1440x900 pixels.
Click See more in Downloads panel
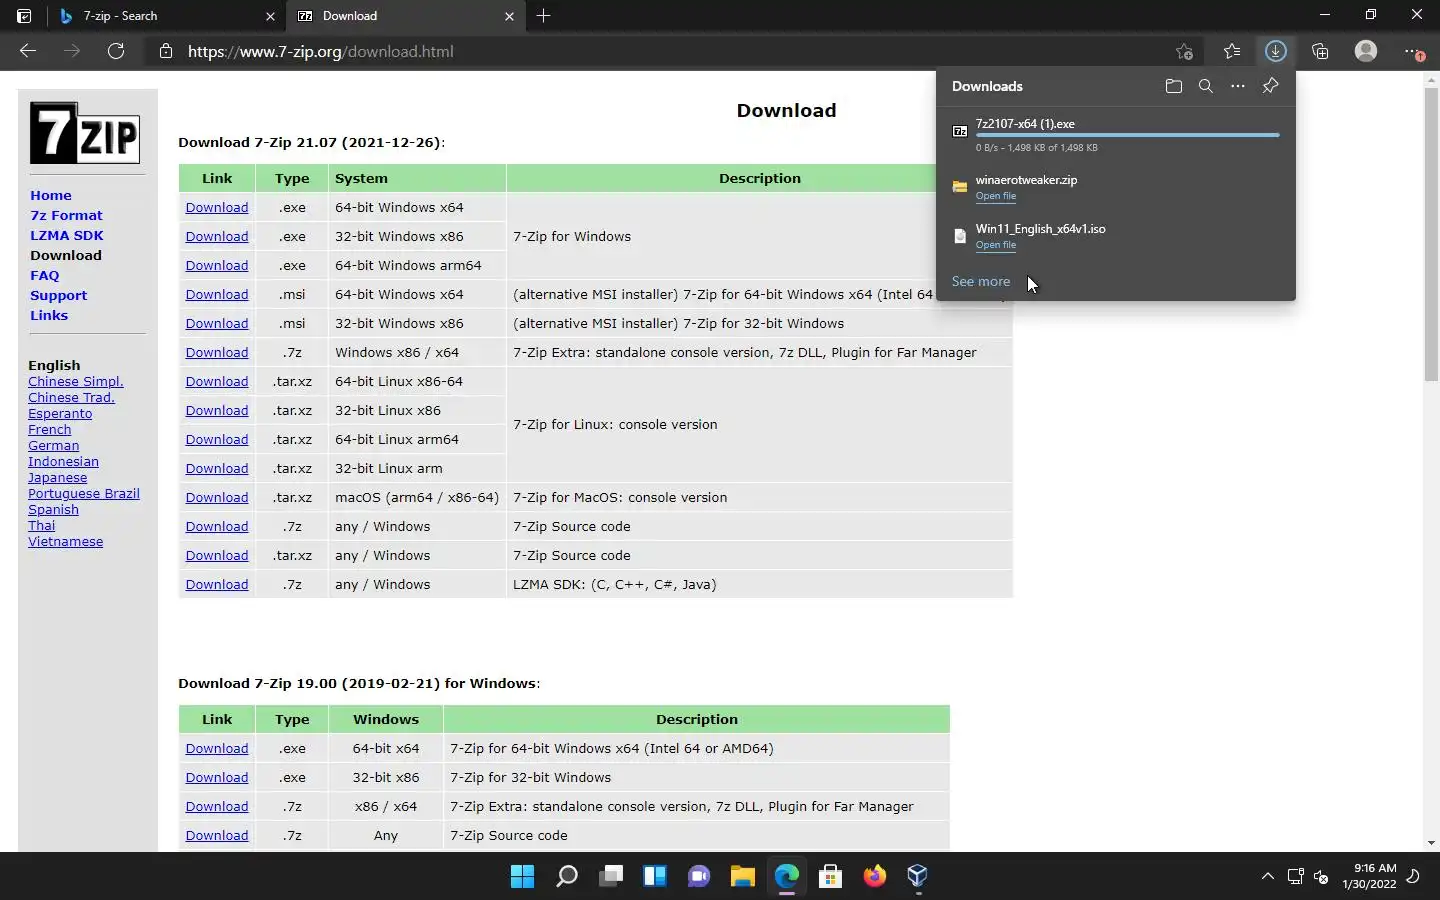tap(981, 282)
